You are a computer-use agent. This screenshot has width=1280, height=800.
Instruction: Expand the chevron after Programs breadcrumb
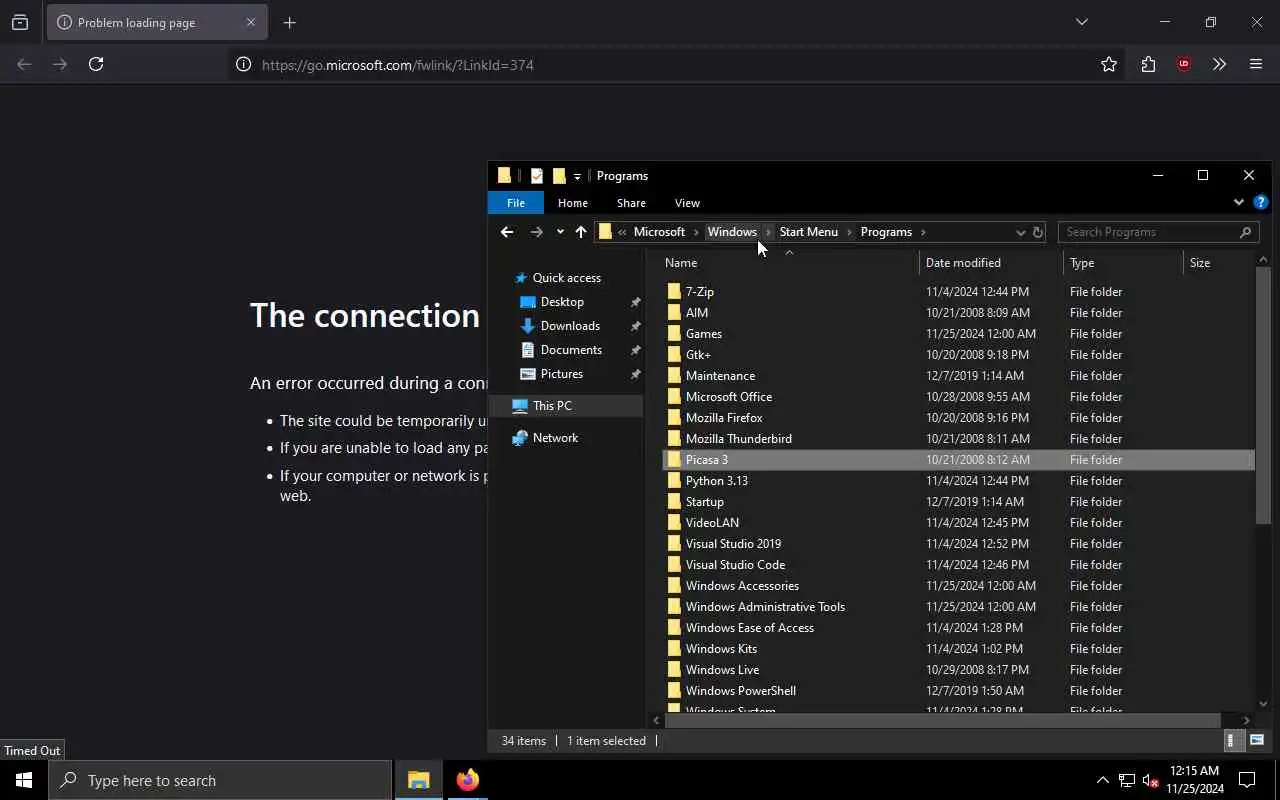923,232
